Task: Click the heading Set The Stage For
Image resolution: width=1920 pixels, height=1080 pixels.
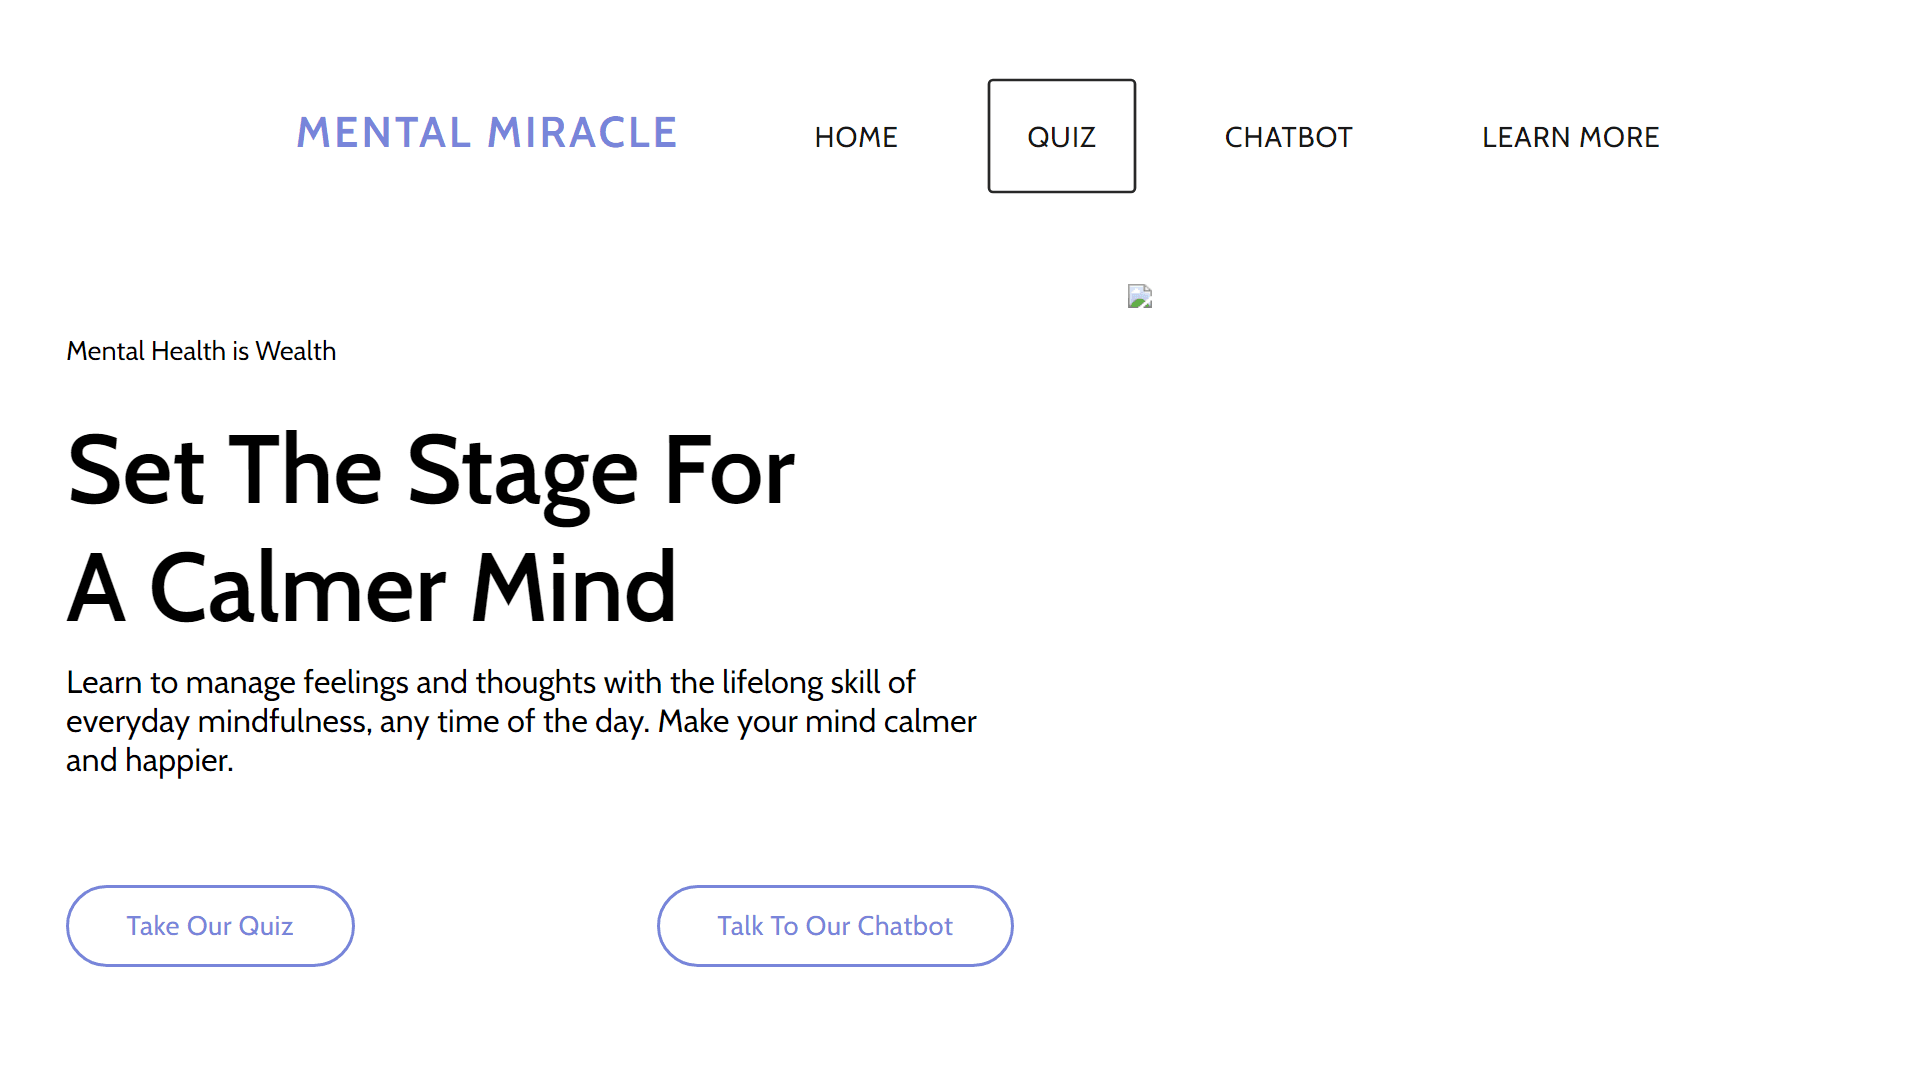Action: (431, 470)
